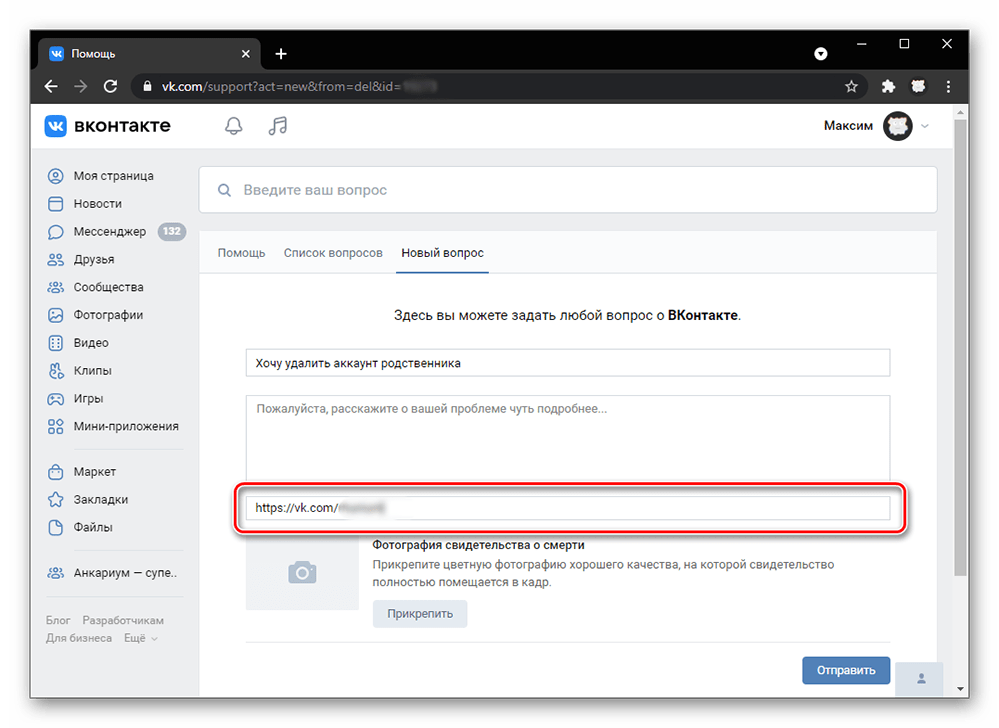Bookmark this page with the star icon
The height and width of the screenshot is (728, 999).
(x=851, y=87)
